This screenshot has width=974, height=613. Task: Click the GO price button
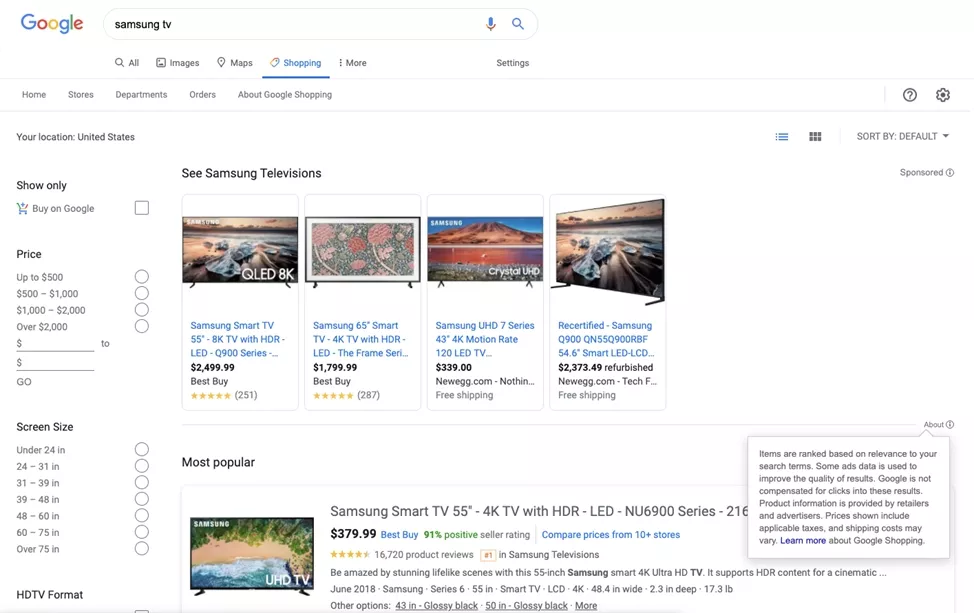point(24,382)
